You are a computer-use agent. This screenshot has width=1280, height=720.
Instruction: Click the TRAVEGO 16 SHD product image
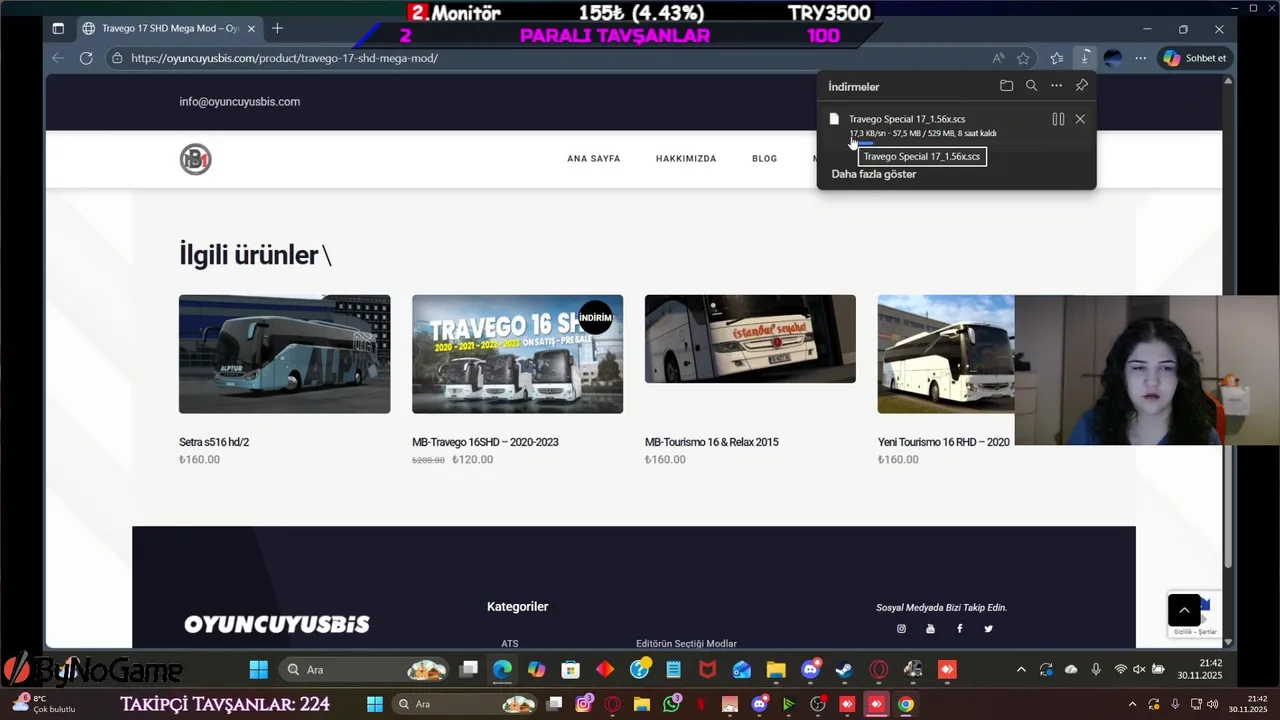tap(518, 354)
